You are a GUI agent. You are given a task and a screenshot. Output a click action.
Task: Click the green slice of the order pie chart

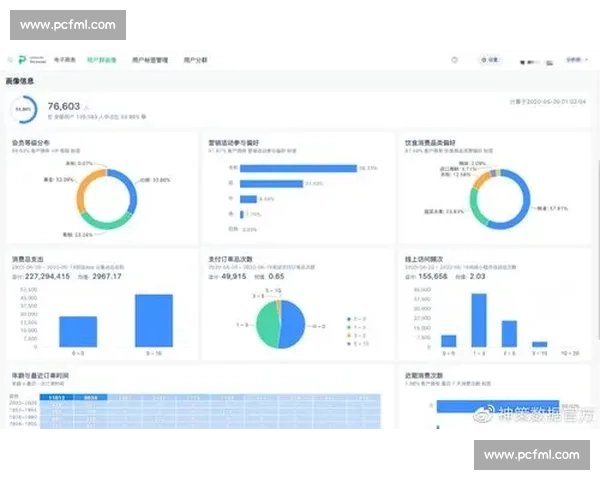point(267,323)
